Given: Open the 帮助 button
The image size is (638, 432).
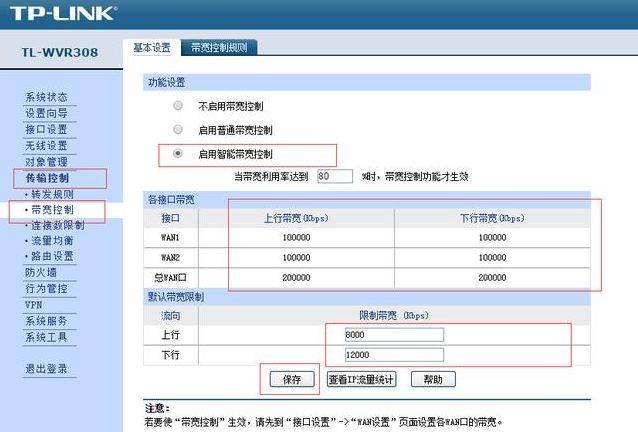Looking at the screenshot, I should (433, 380).
